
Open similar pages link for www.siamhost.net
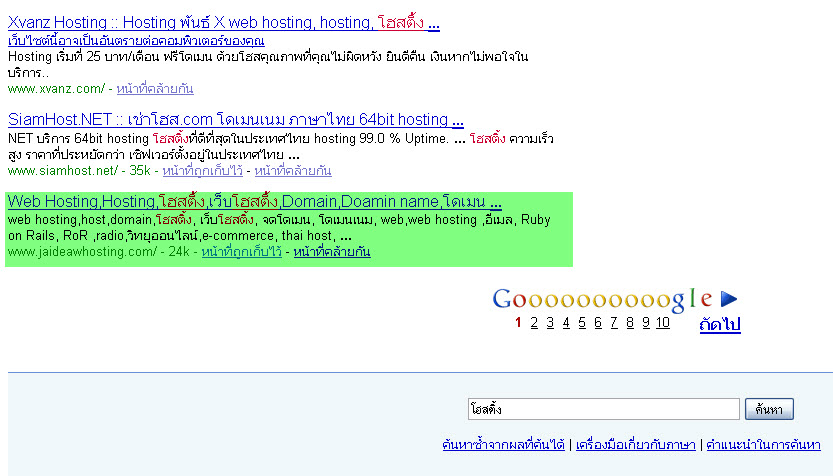(x=293, y=171)
